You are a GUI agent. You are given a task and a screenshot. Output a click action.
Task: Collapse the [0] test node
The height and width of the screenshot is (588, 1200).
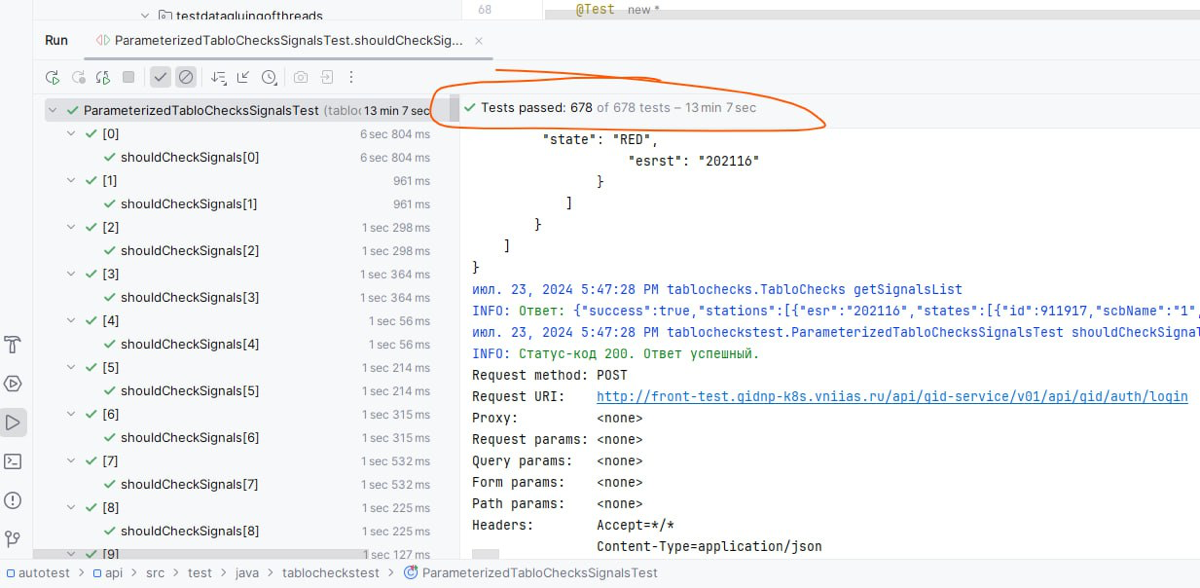click(72, 134)
